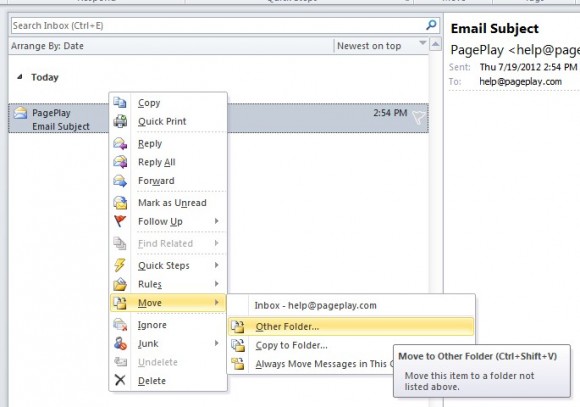Viewport: 580px width, 407px height.
Task: Click the Email Subject heading in reading pane
Action: (x=495, y=28)
